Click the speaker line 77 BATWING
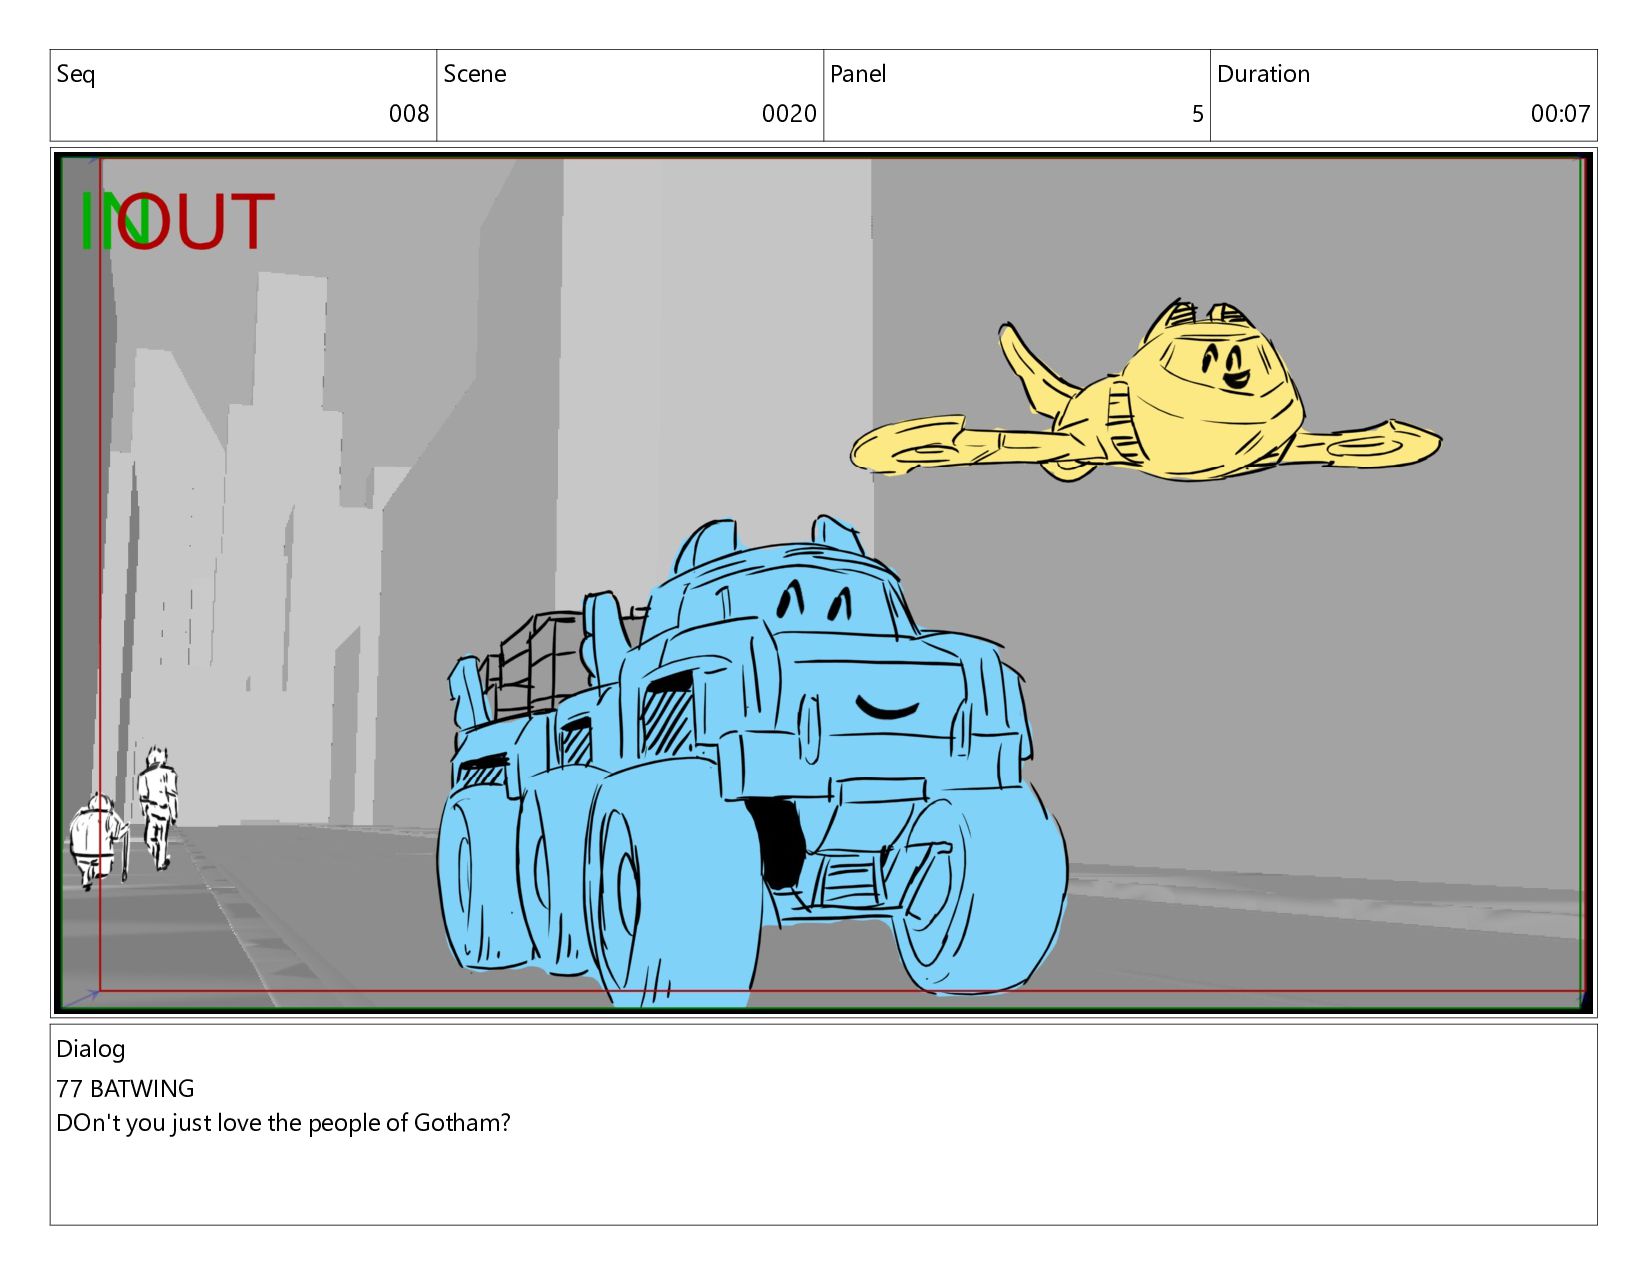The image size is (1650, 1275). (x=126, y=1089)
